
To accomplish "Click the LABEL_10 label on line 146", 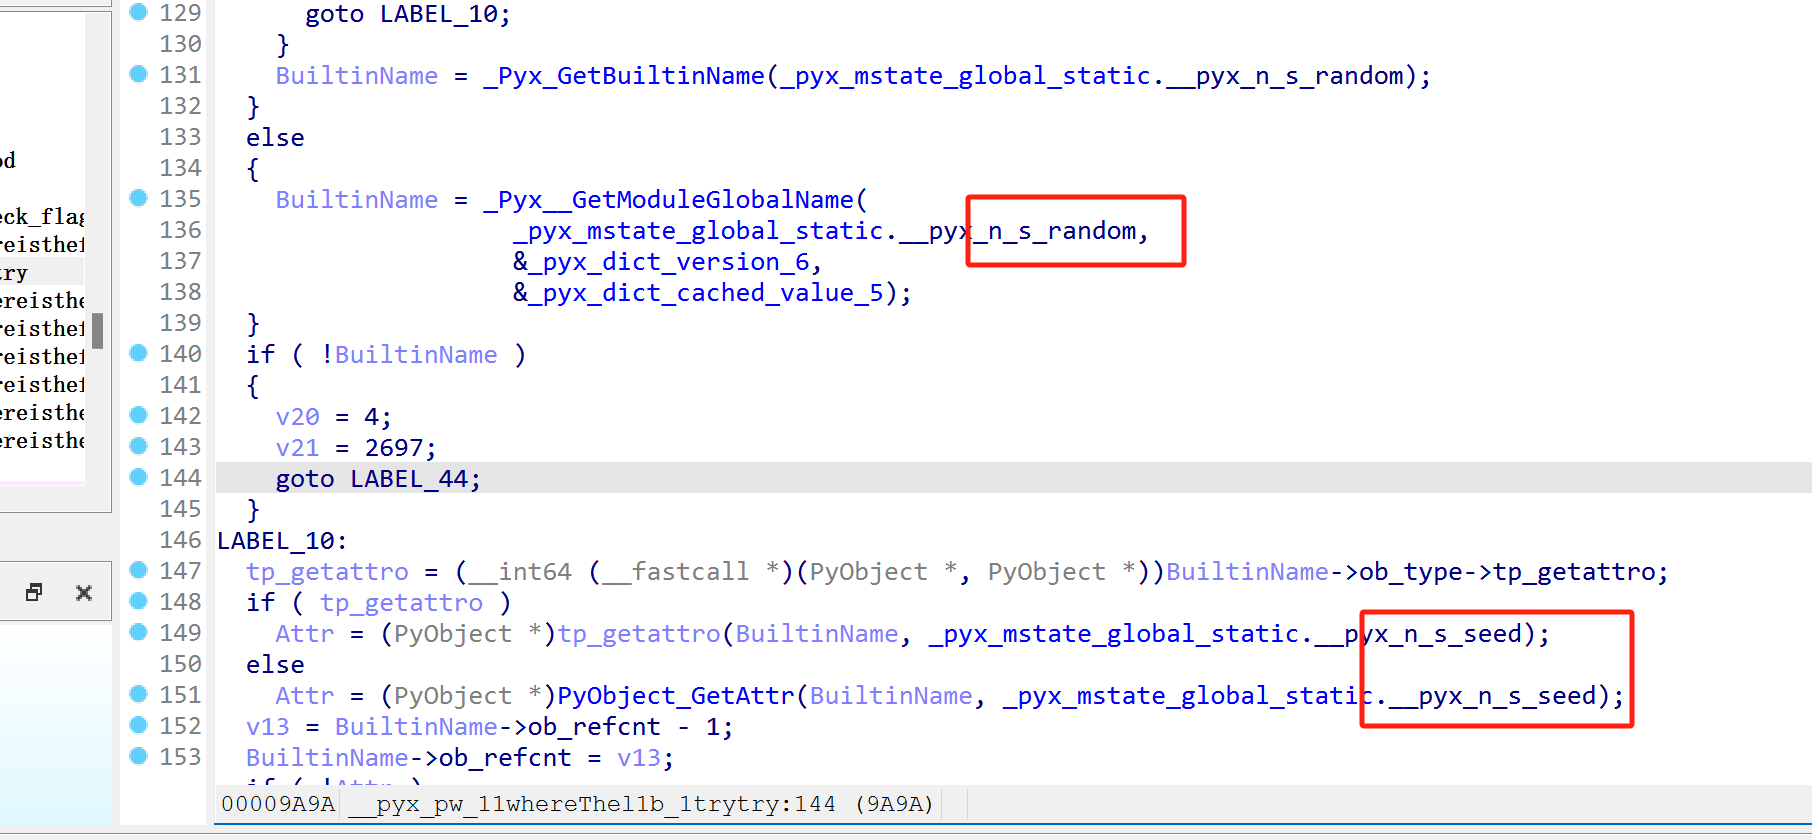I will point(276,541).
